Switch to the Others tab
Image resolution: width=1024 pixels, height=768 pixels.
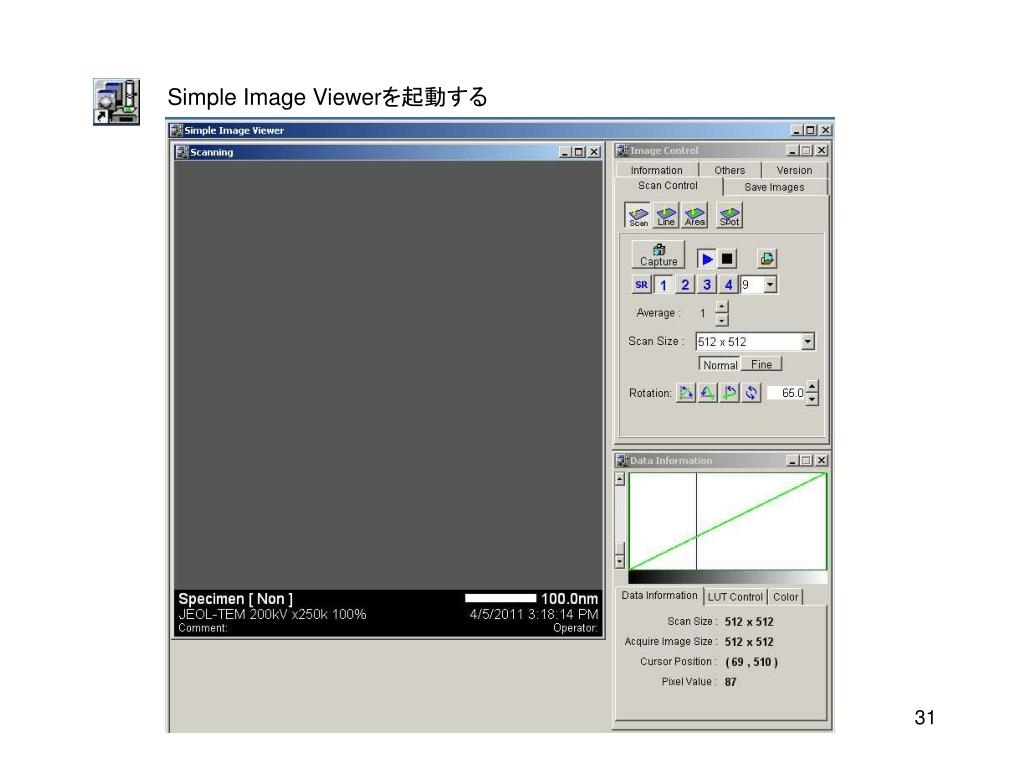[729, 170]
